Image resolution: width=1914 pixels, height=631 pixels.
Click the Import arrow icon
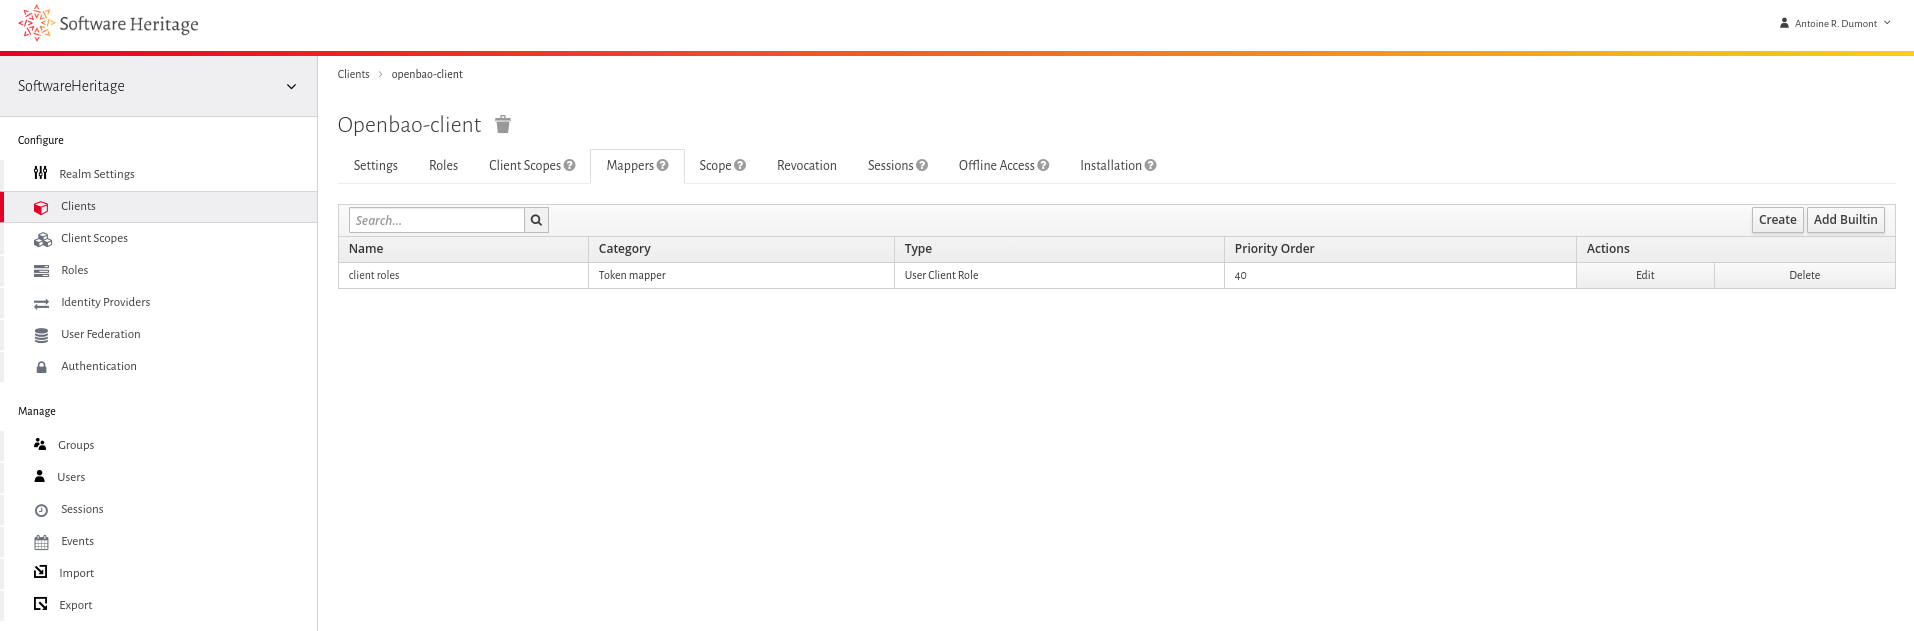(x=40, y=572)
